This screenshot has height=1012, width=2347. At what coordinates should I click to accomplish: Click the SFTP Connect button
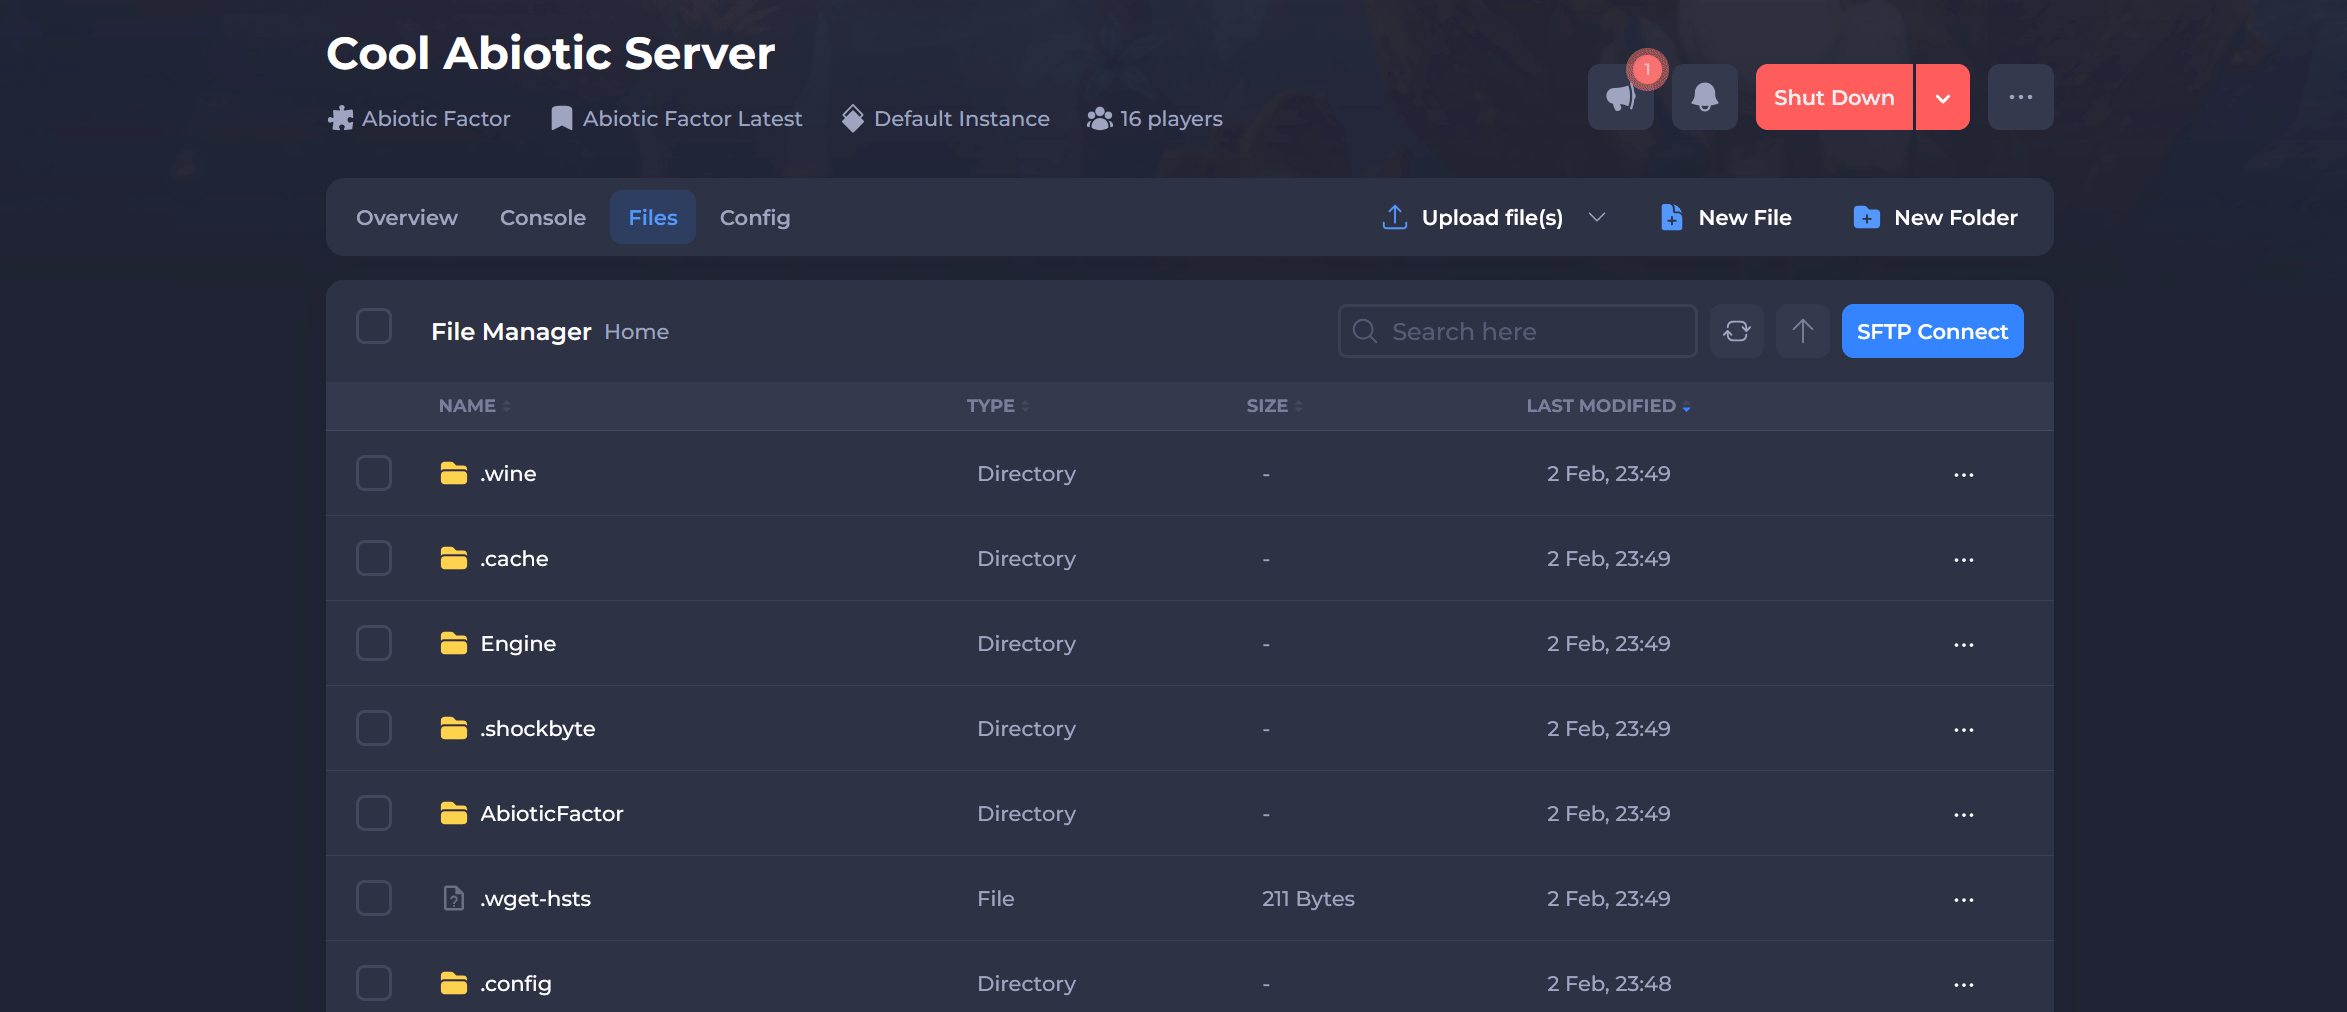click(1932, 331)
